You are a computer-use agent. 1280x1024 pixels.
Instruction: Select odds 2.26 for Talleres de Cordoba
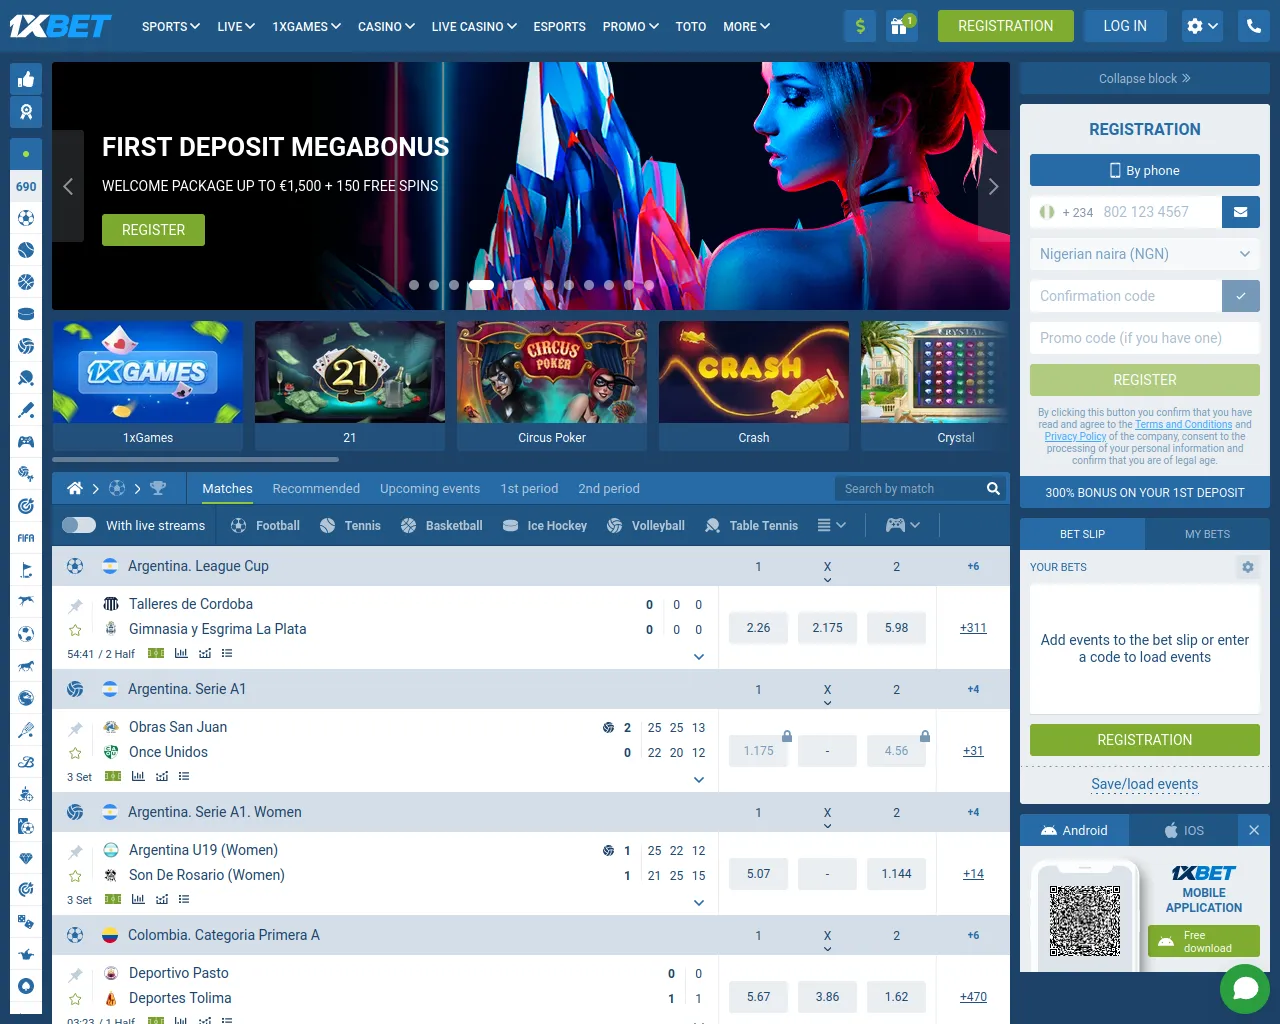(x=758, y=628)
